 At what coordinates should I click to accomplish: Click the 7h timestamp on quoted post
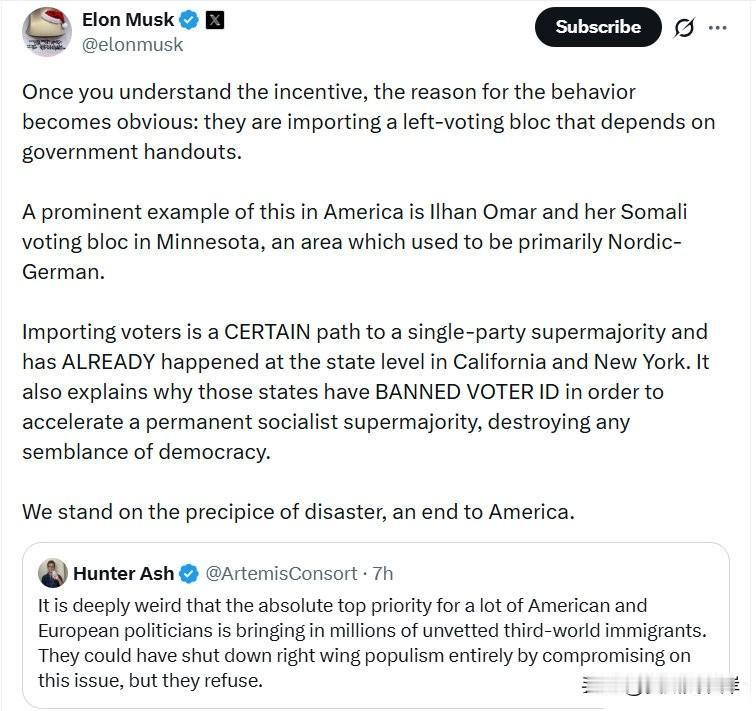(x=382, y=573)
